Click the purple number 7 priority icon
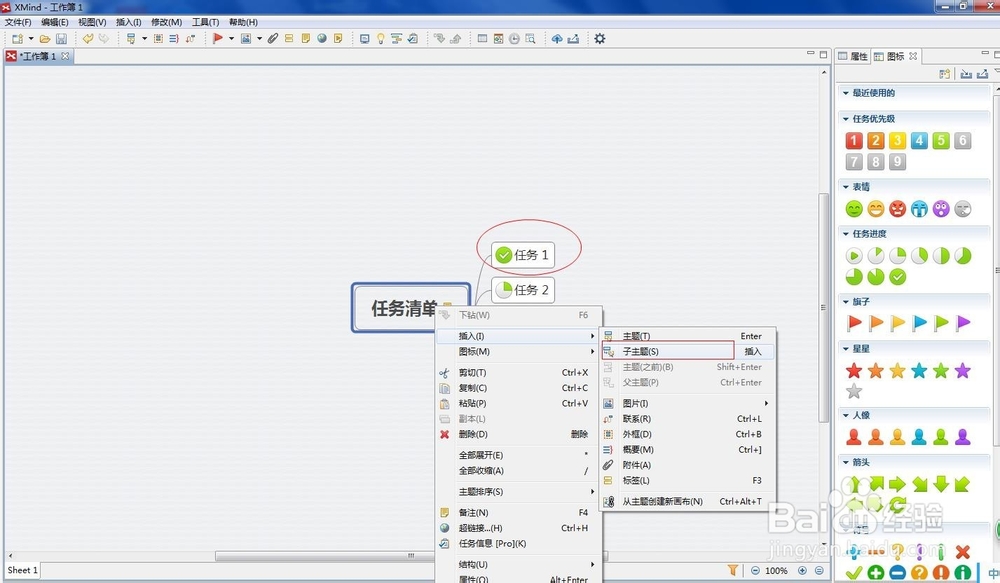This screenshot has width=1000, height=583. coord(854,162)
